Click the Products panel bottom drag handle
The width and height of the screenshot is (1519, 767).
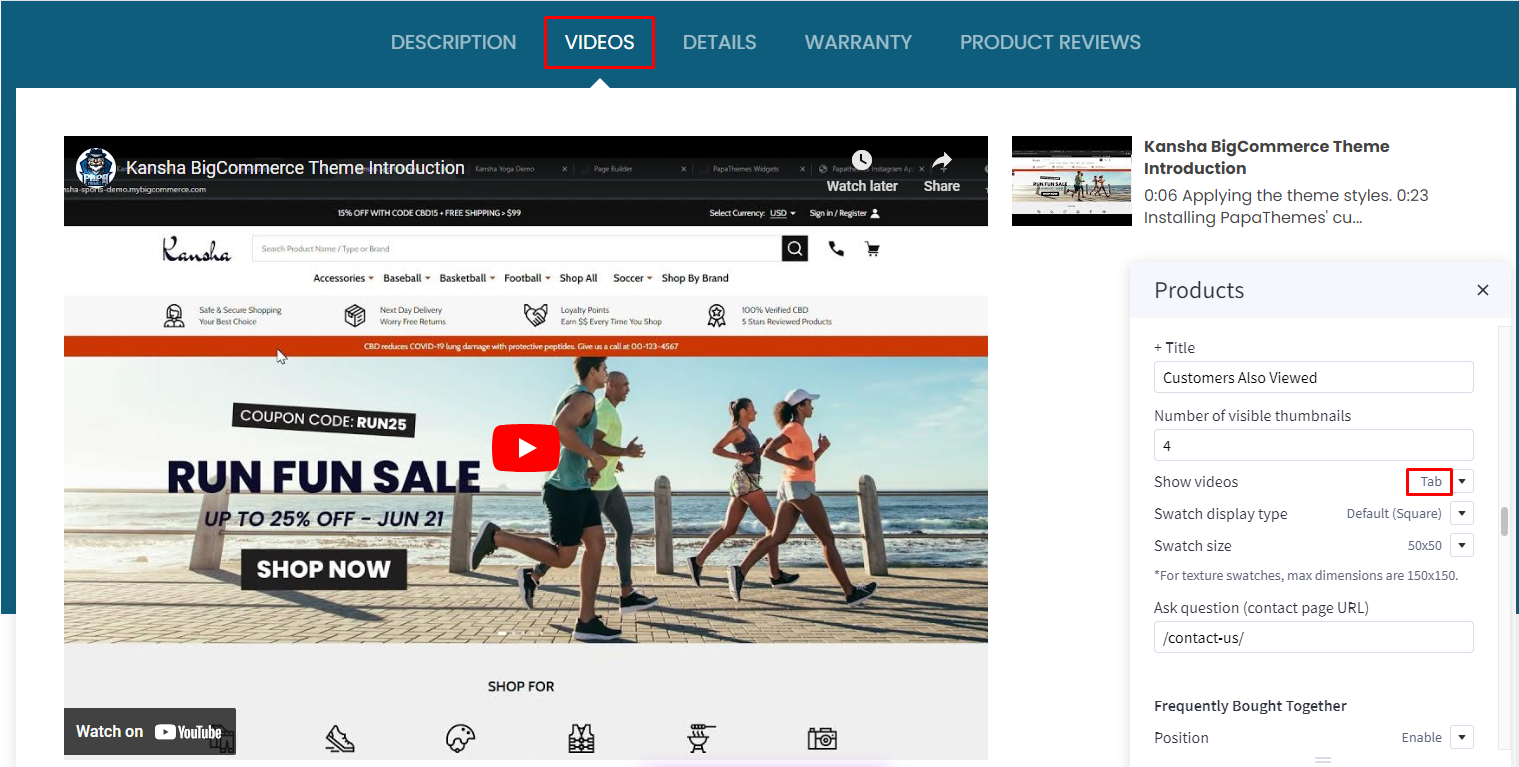tap(1323, 760)
